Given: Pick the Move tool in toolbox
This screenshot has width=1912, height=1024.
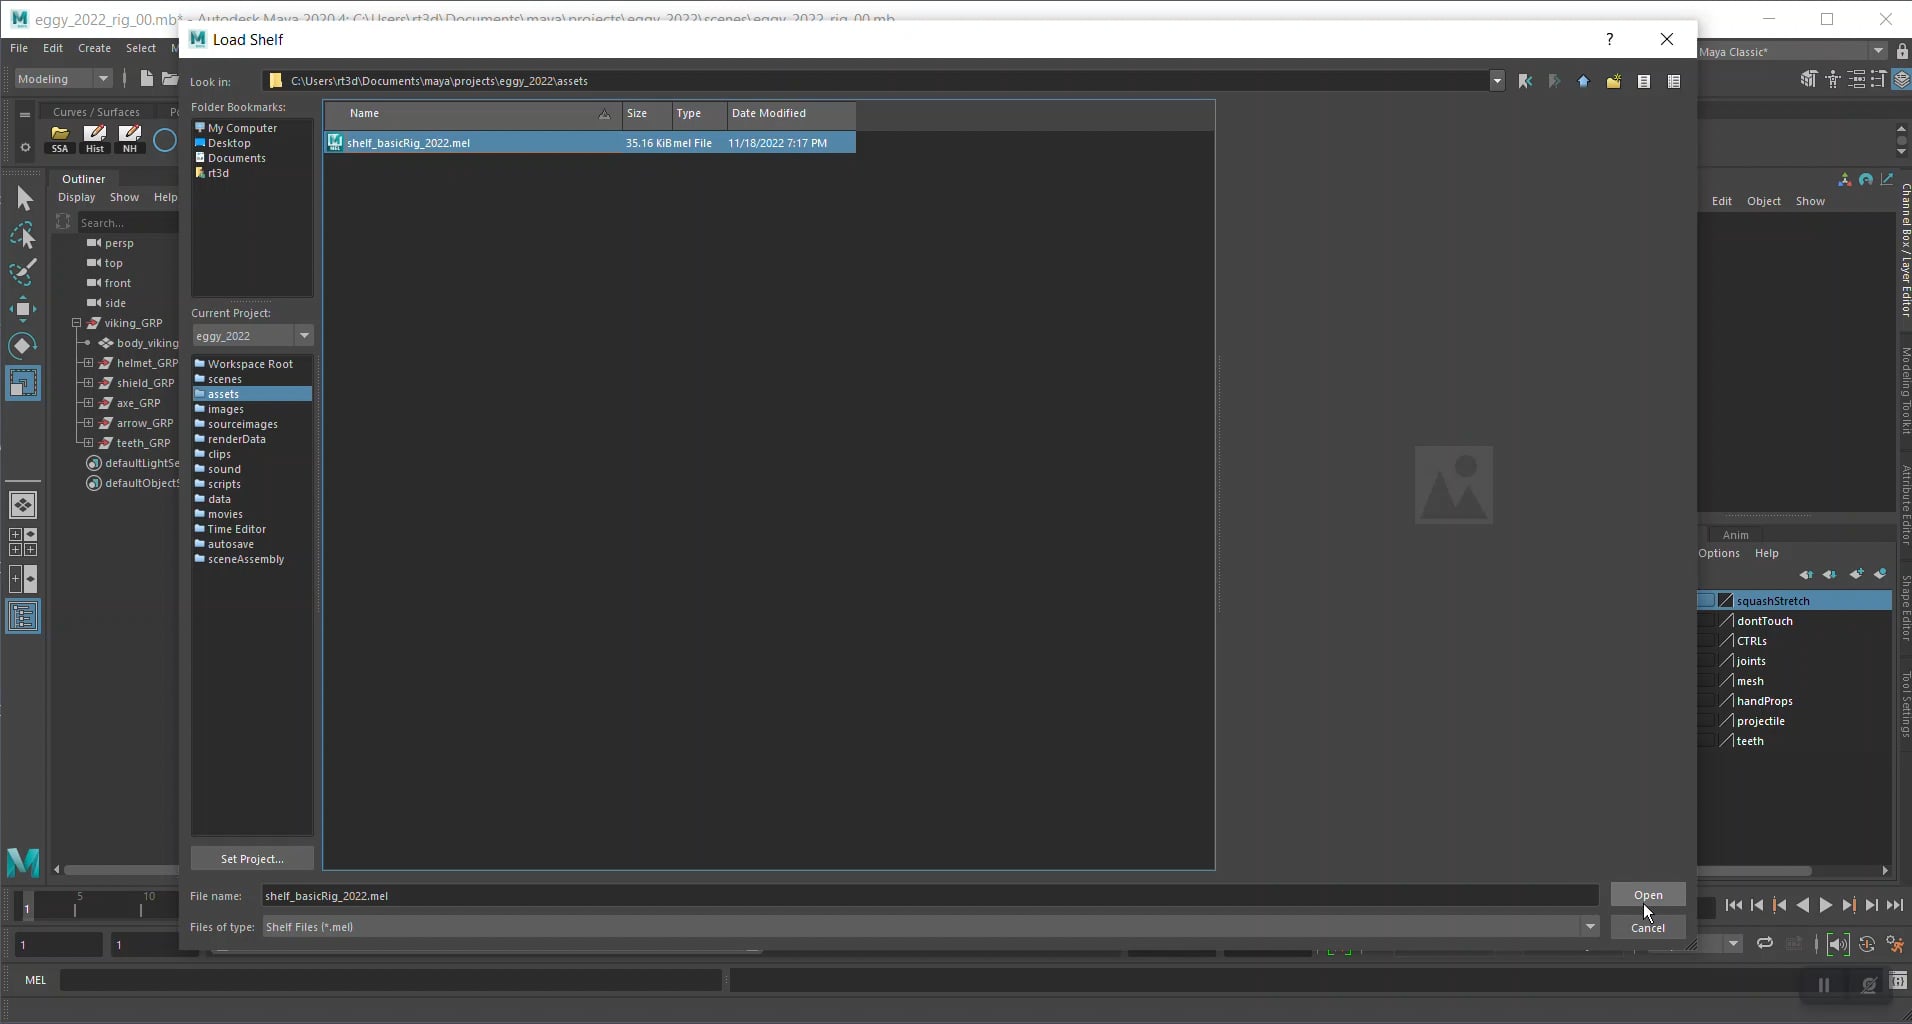Looking at the screenshot, I should click(x=24, y=309).
